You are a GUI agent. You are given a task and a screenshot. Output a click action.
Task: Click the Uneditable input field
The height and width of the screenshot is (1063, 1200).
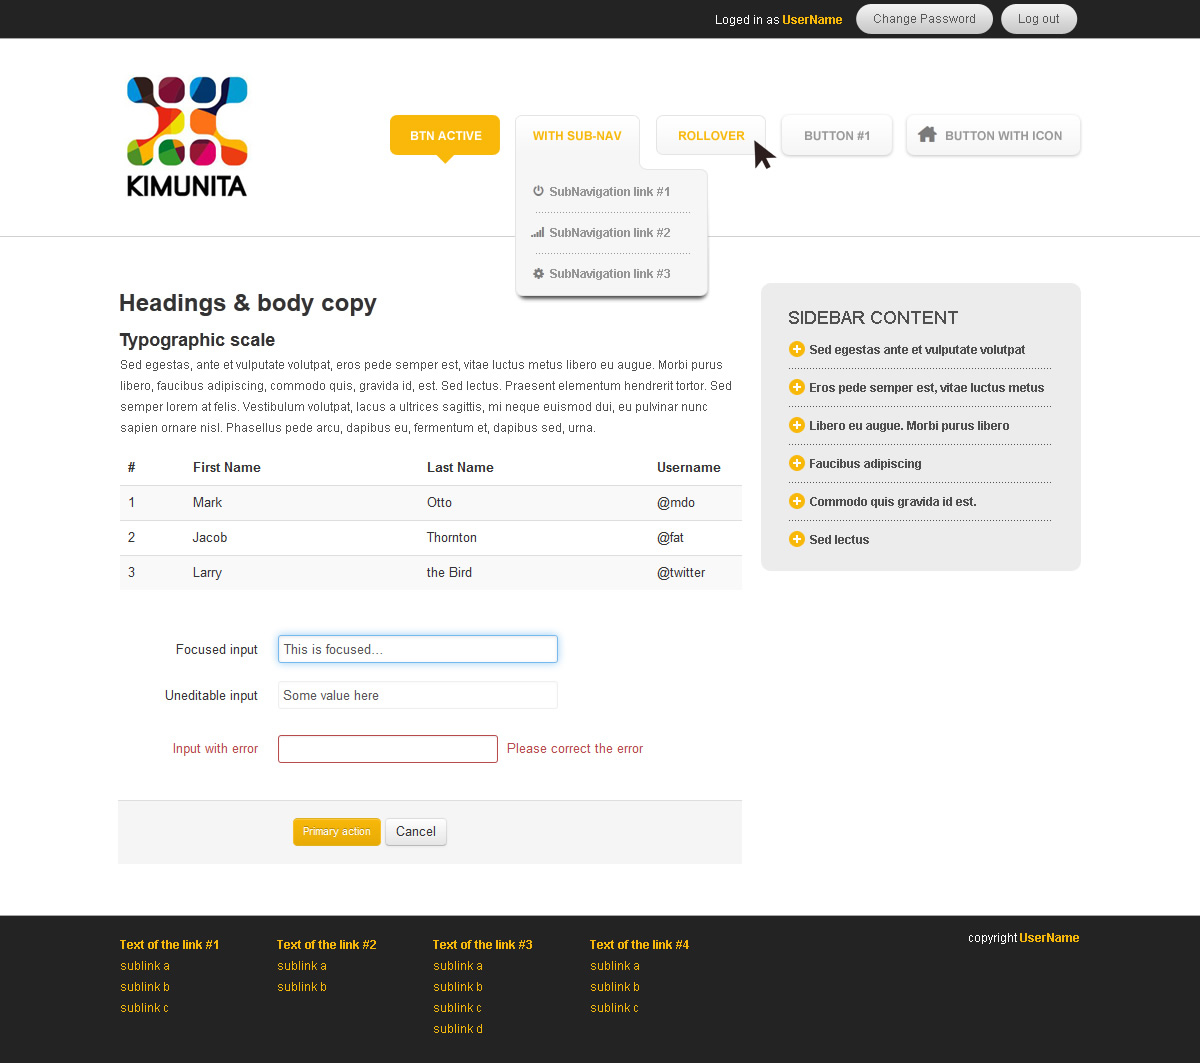(x=418, y=695)
